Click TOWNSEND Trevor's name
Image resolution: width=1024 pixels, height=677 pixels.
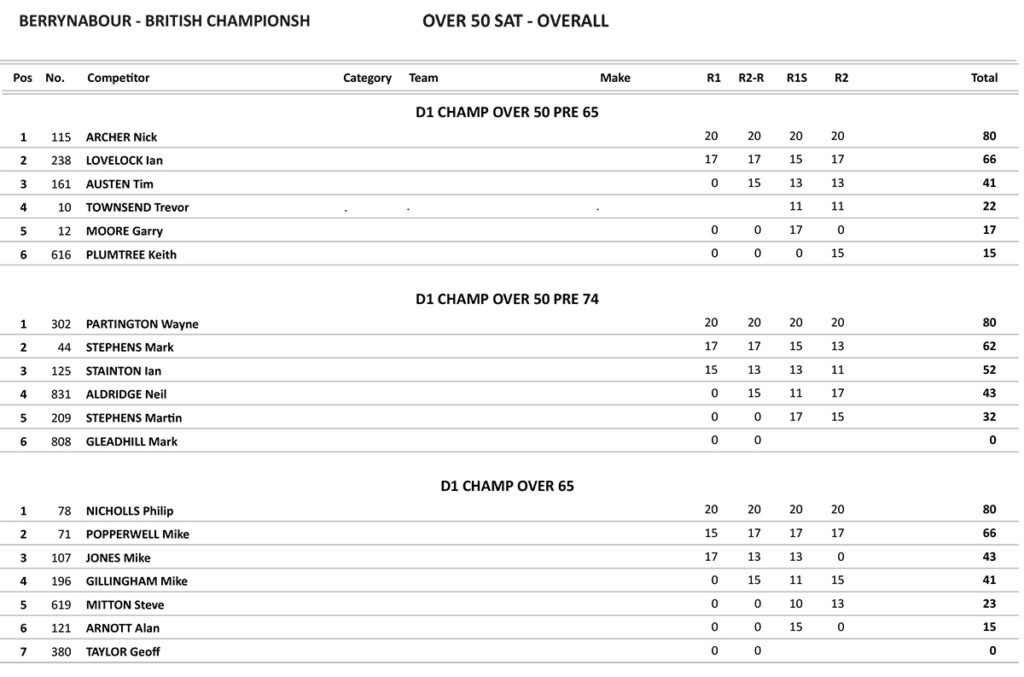point(137,207)
